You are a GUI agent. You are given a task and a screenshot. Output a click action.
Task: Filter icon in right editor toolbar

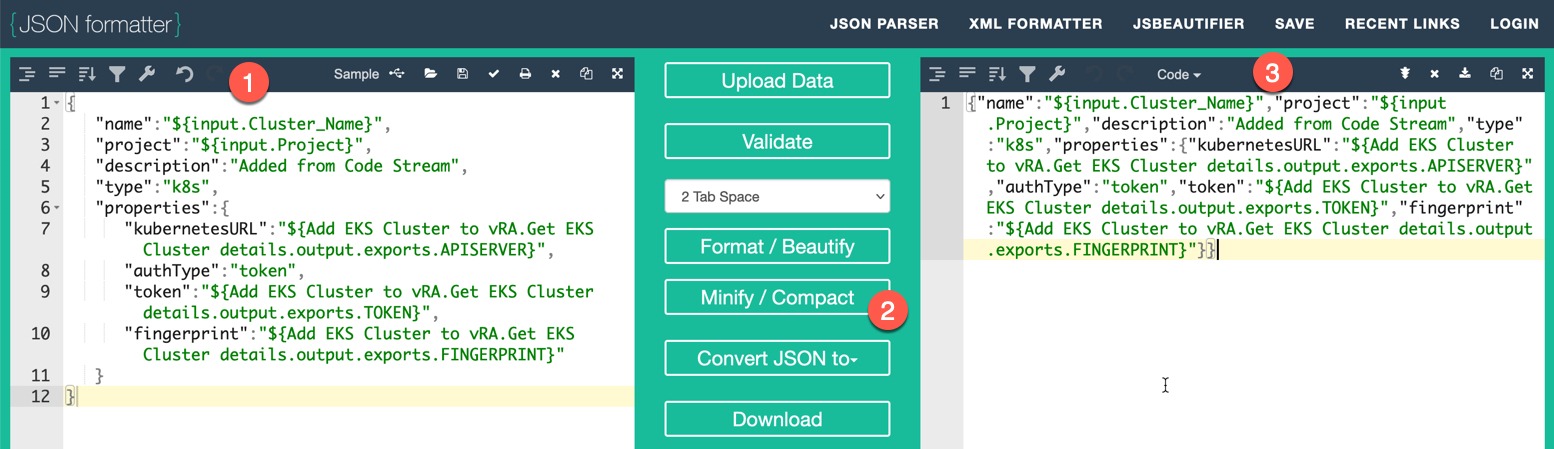tap(1027, 73)
